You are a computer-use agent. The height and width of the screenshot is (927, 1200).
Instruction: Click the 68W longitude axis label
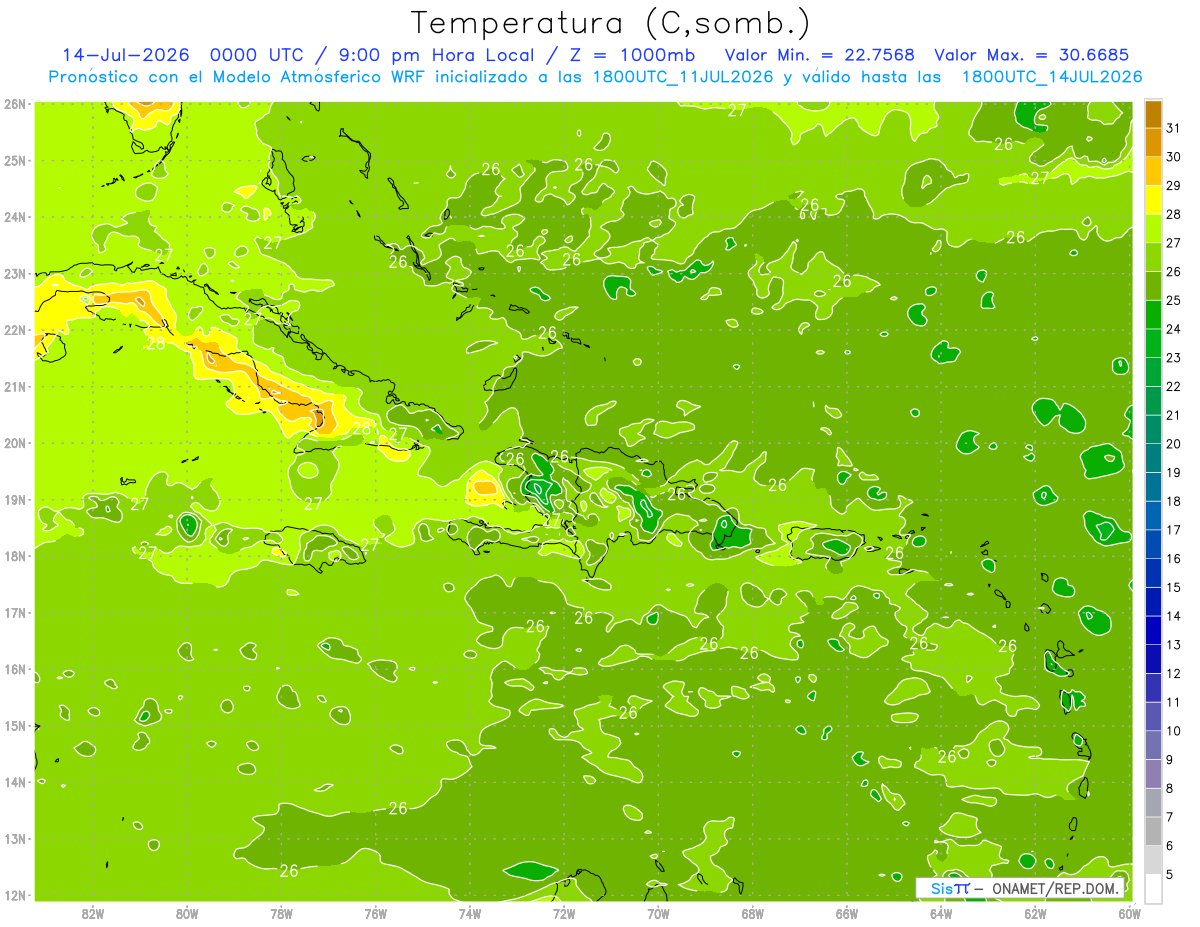click(753, 913)
